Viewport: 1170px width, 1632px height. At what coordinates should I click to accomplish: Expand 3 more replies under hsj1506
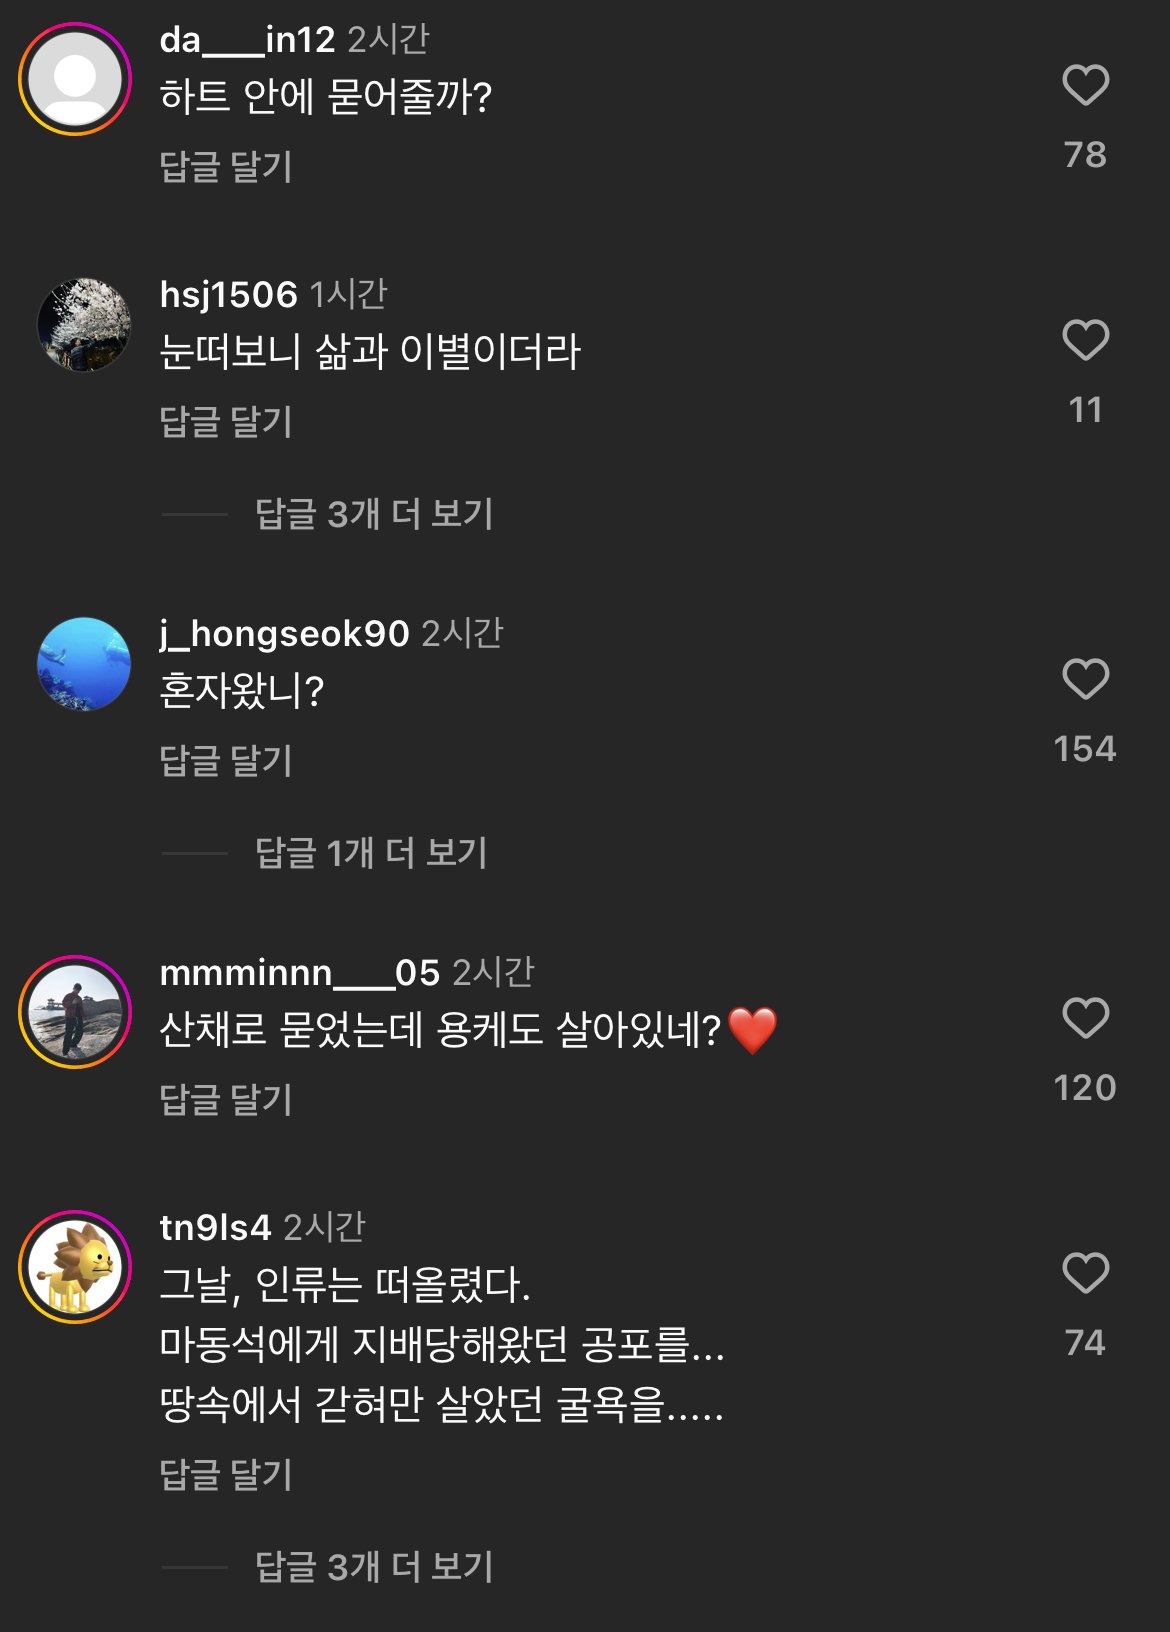click(x=374, y=514)
